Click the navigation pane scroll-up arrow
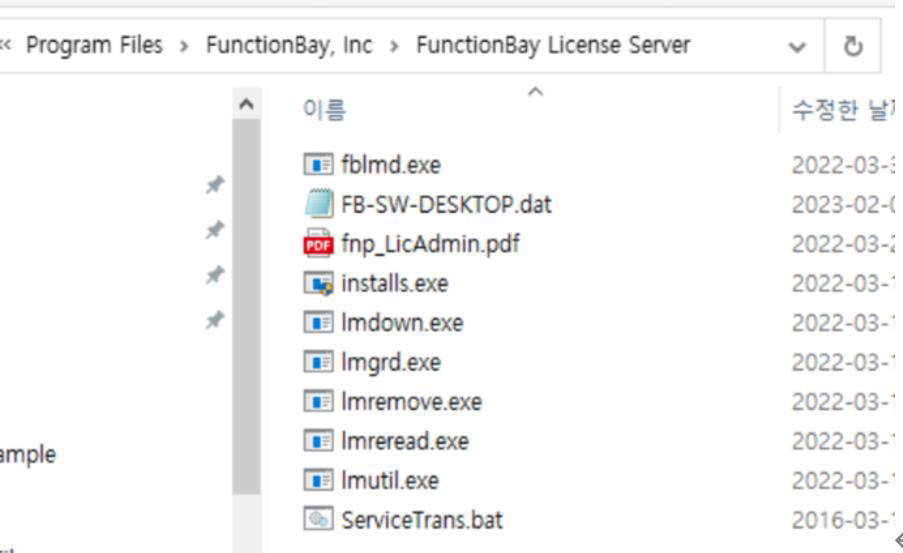The height and width of the screenshot is (553, 903). click(246, 104)
